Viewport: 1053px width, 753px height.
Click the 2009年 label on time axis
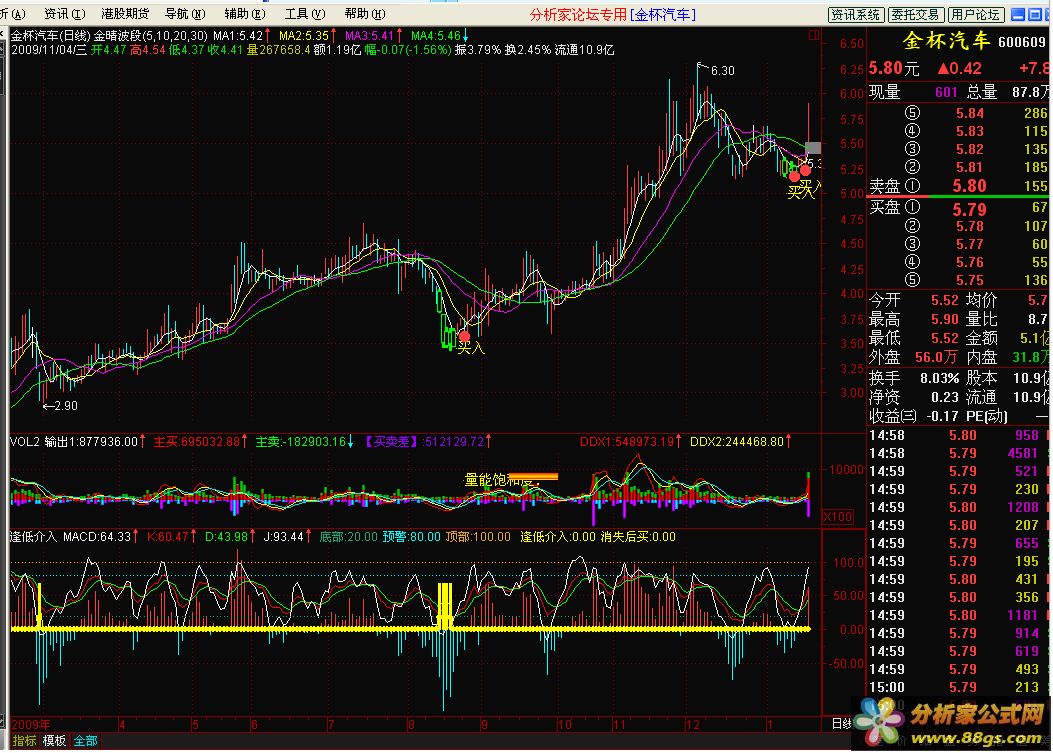click(x=31, y=724)
